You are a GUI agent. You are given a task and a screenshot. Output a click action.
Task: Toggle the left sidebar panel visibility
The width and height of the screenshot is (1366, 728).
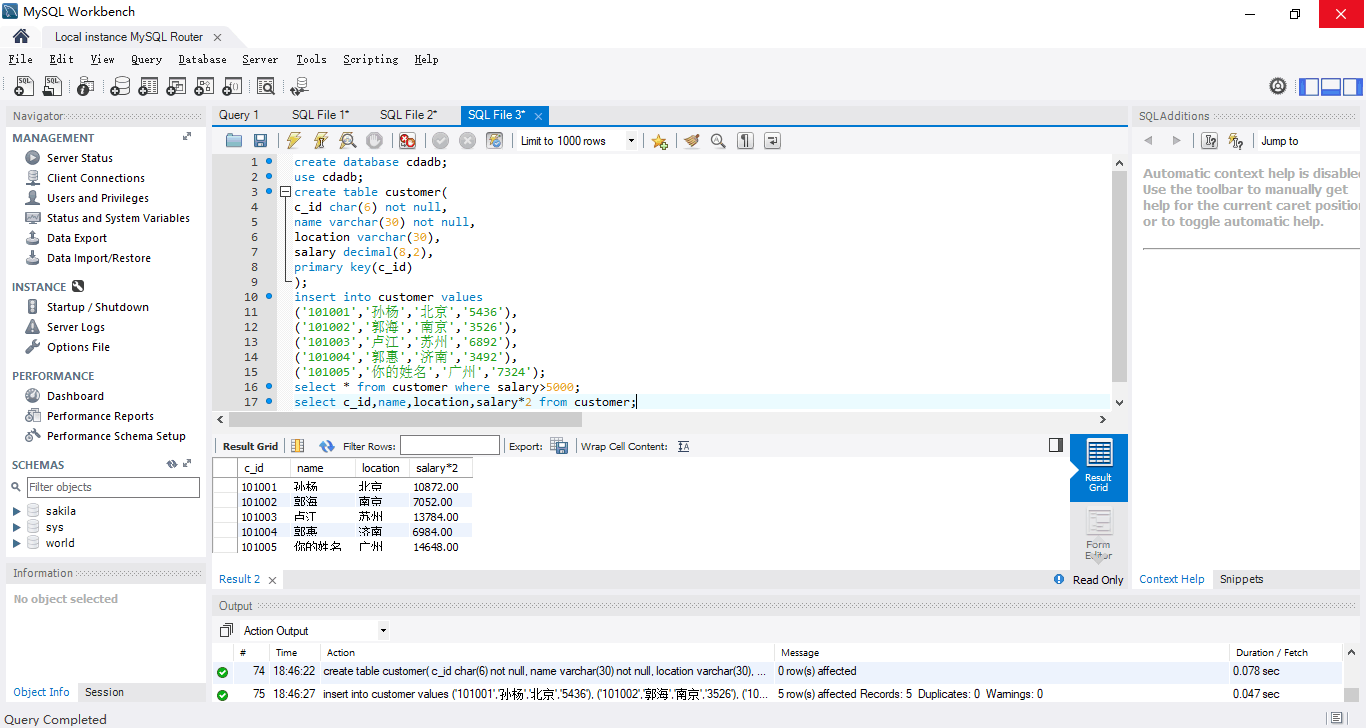tap(1309, 87)
